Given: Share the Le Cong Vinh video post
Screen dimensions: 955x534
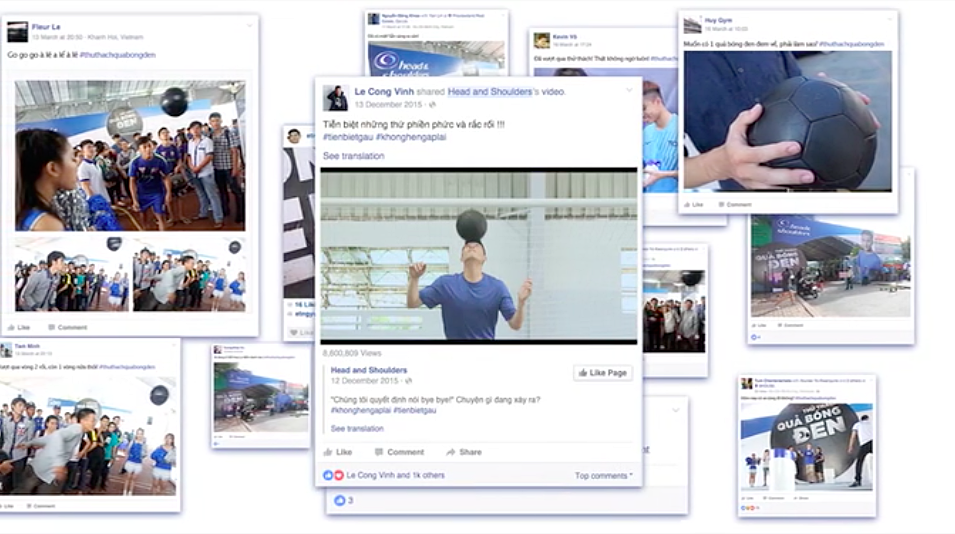Looking at the screenshot, I should click(464, 452).
